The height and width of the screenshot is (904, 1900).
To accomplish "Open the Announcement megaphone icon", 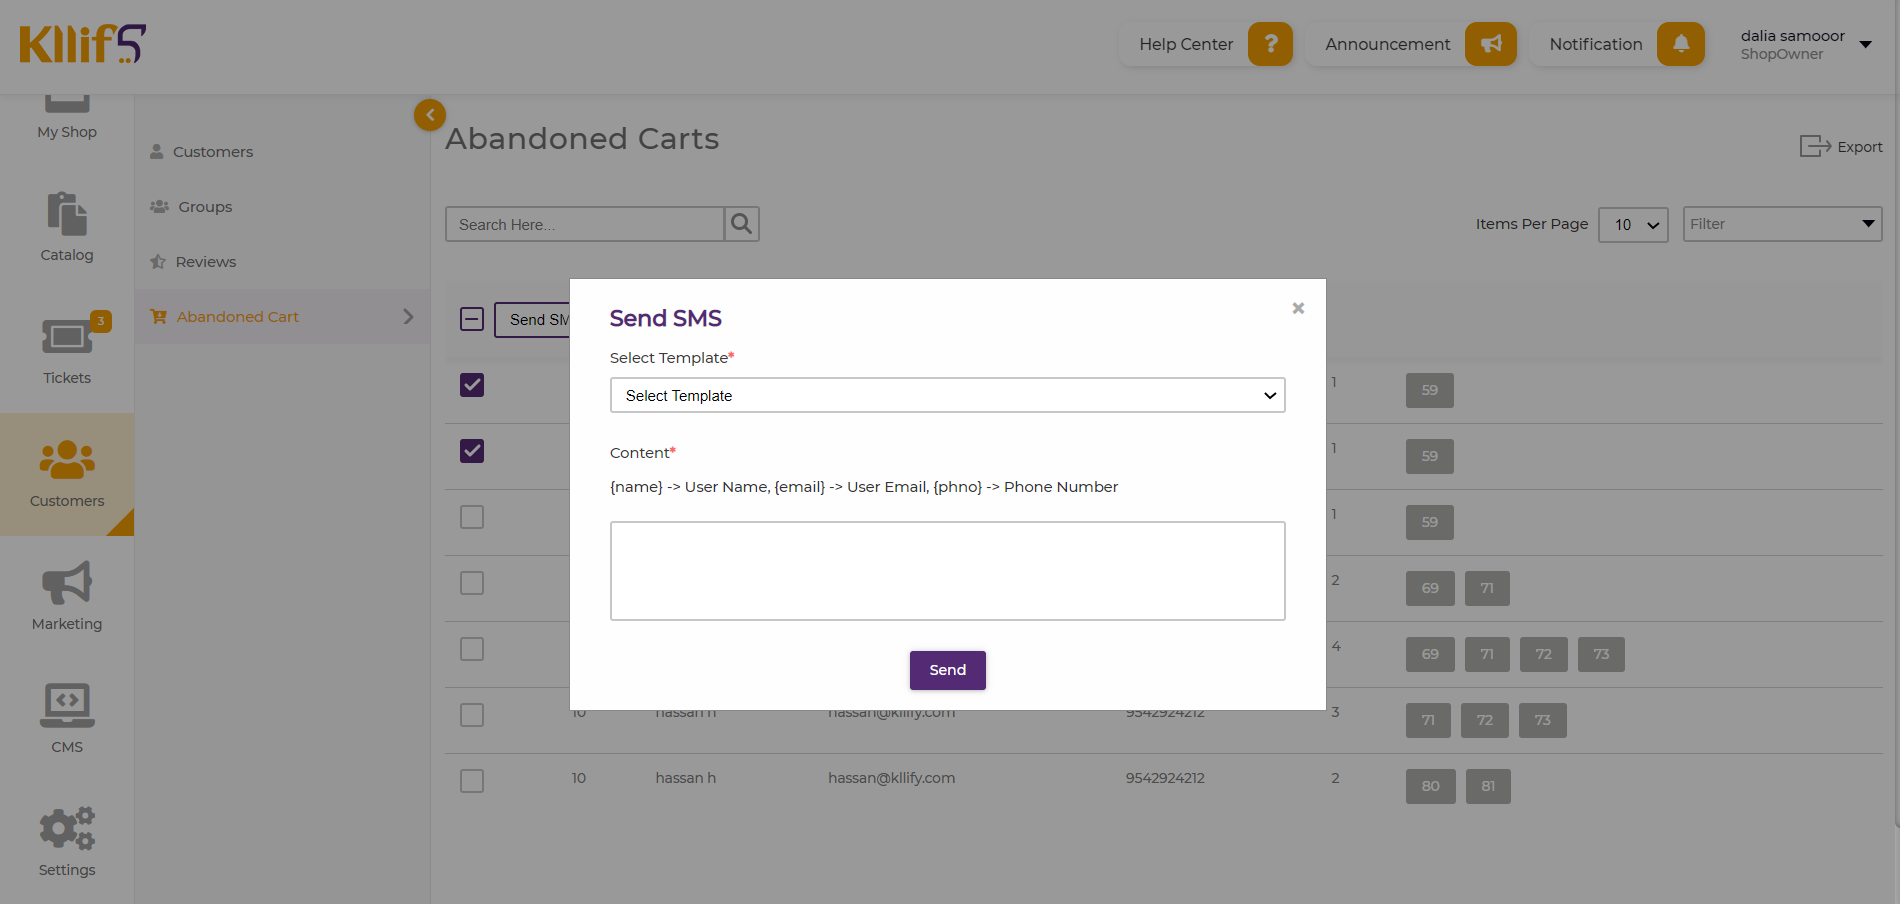I will [x=1490, y=44].
